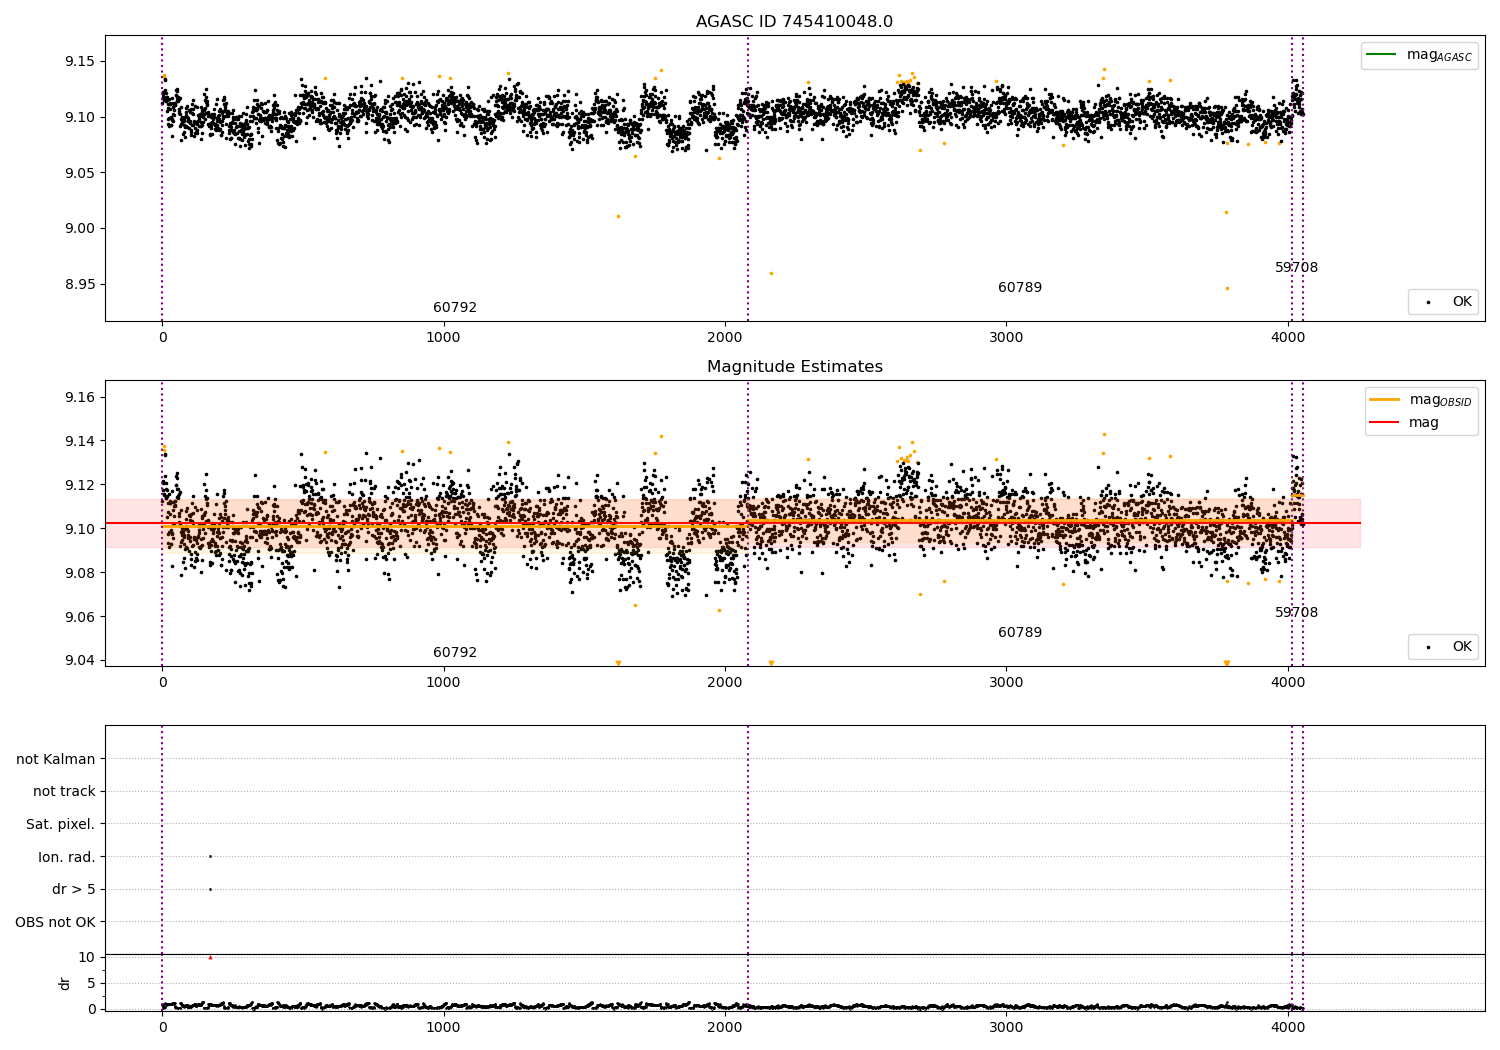1500x1050 pixels.
Task: Click the "60789" label in Magnitude Estimates plot
Action: pos(1020,633)
